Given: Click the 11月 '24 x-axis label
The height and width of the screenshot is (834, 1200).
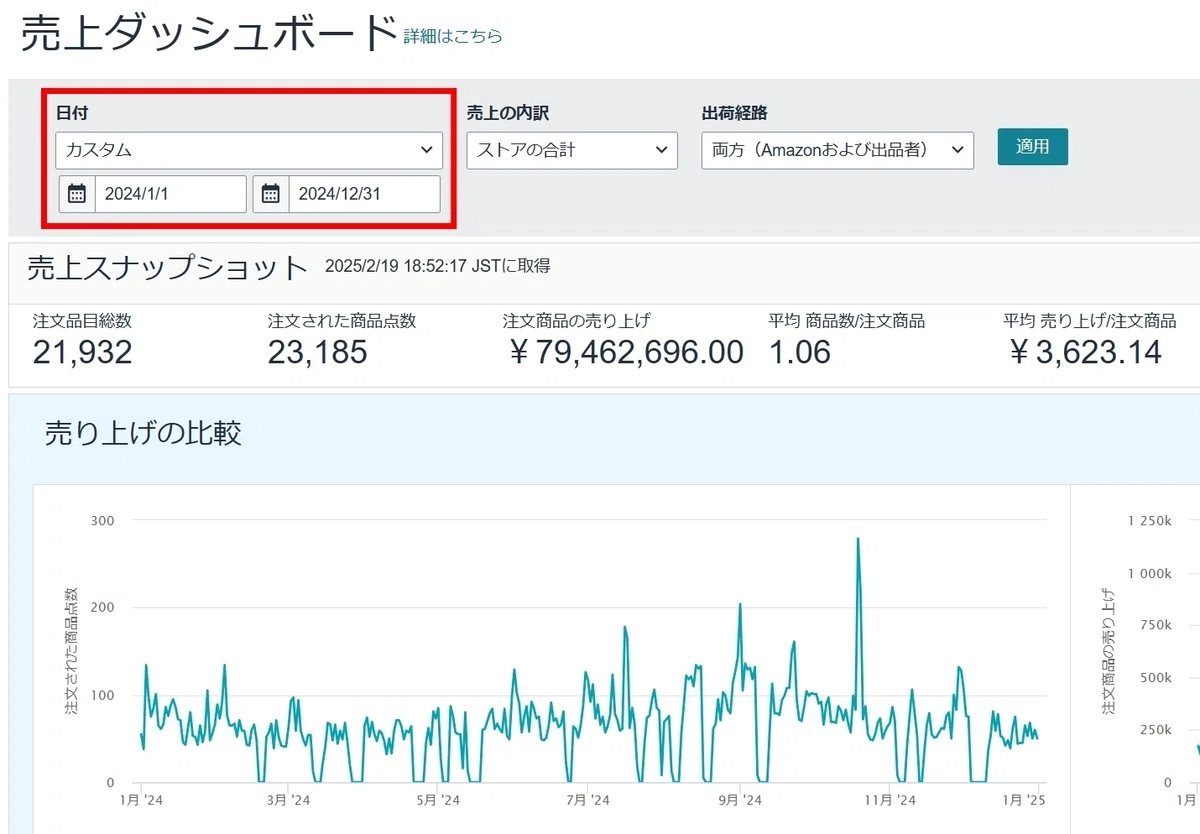Looking at the screenshot, I should pyautogui.click(x=889, y=800).
